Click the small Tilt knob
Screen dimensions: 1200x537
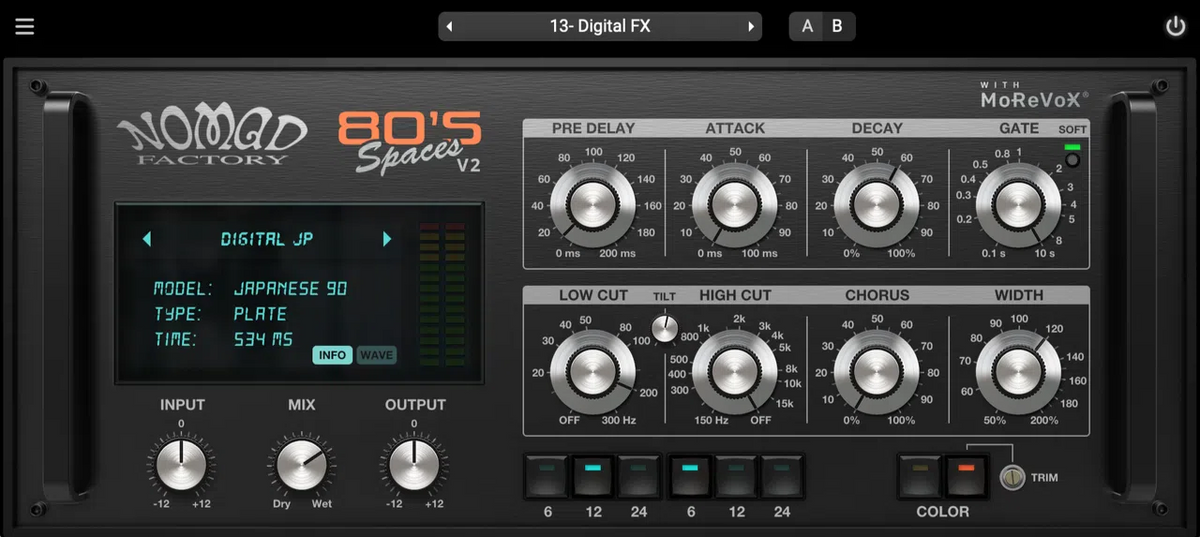tap(664, 327)
